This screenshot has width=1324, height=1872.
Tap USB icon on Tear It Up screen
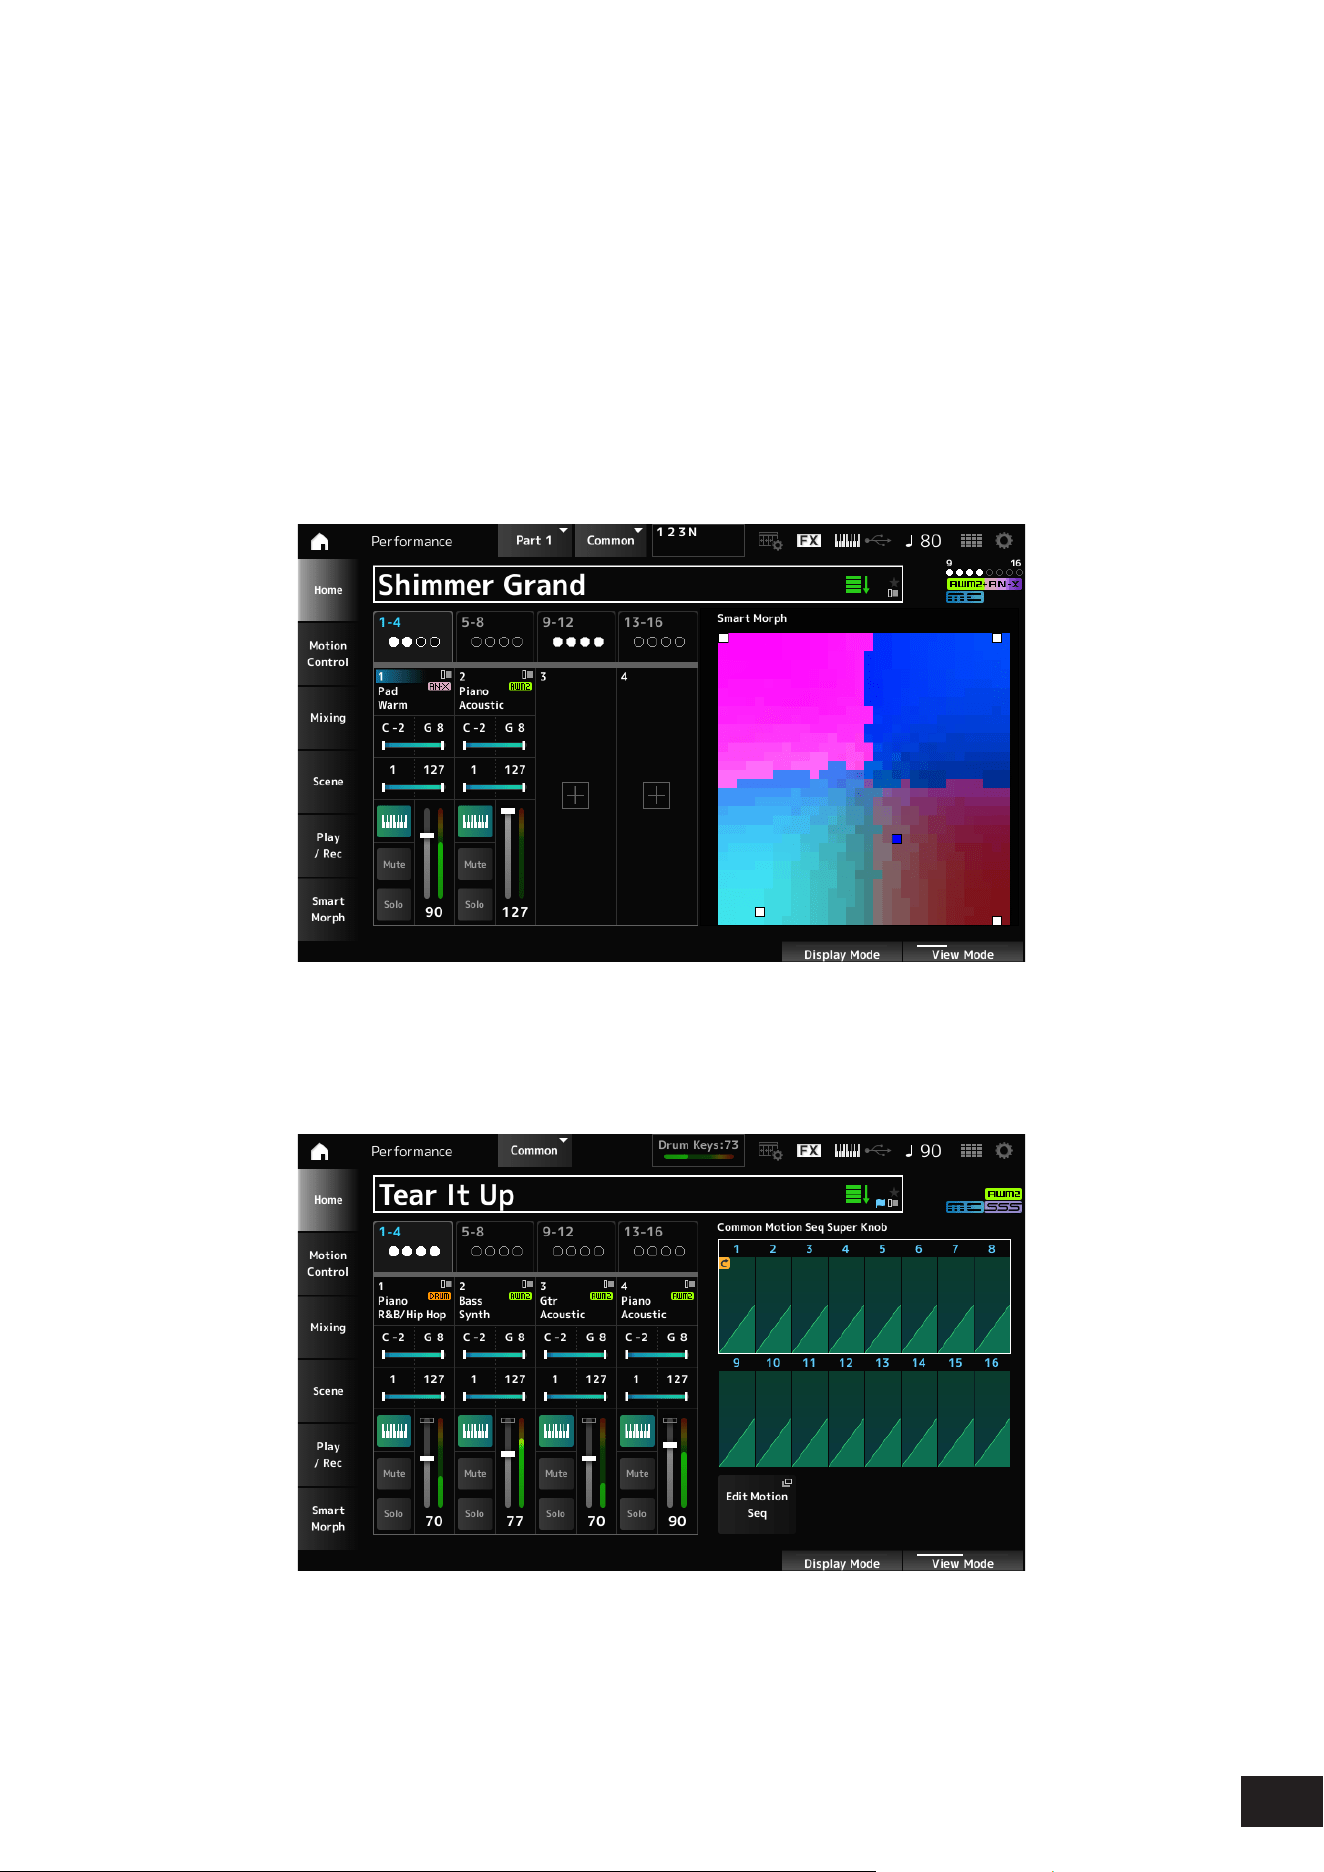coord(878,1150)
